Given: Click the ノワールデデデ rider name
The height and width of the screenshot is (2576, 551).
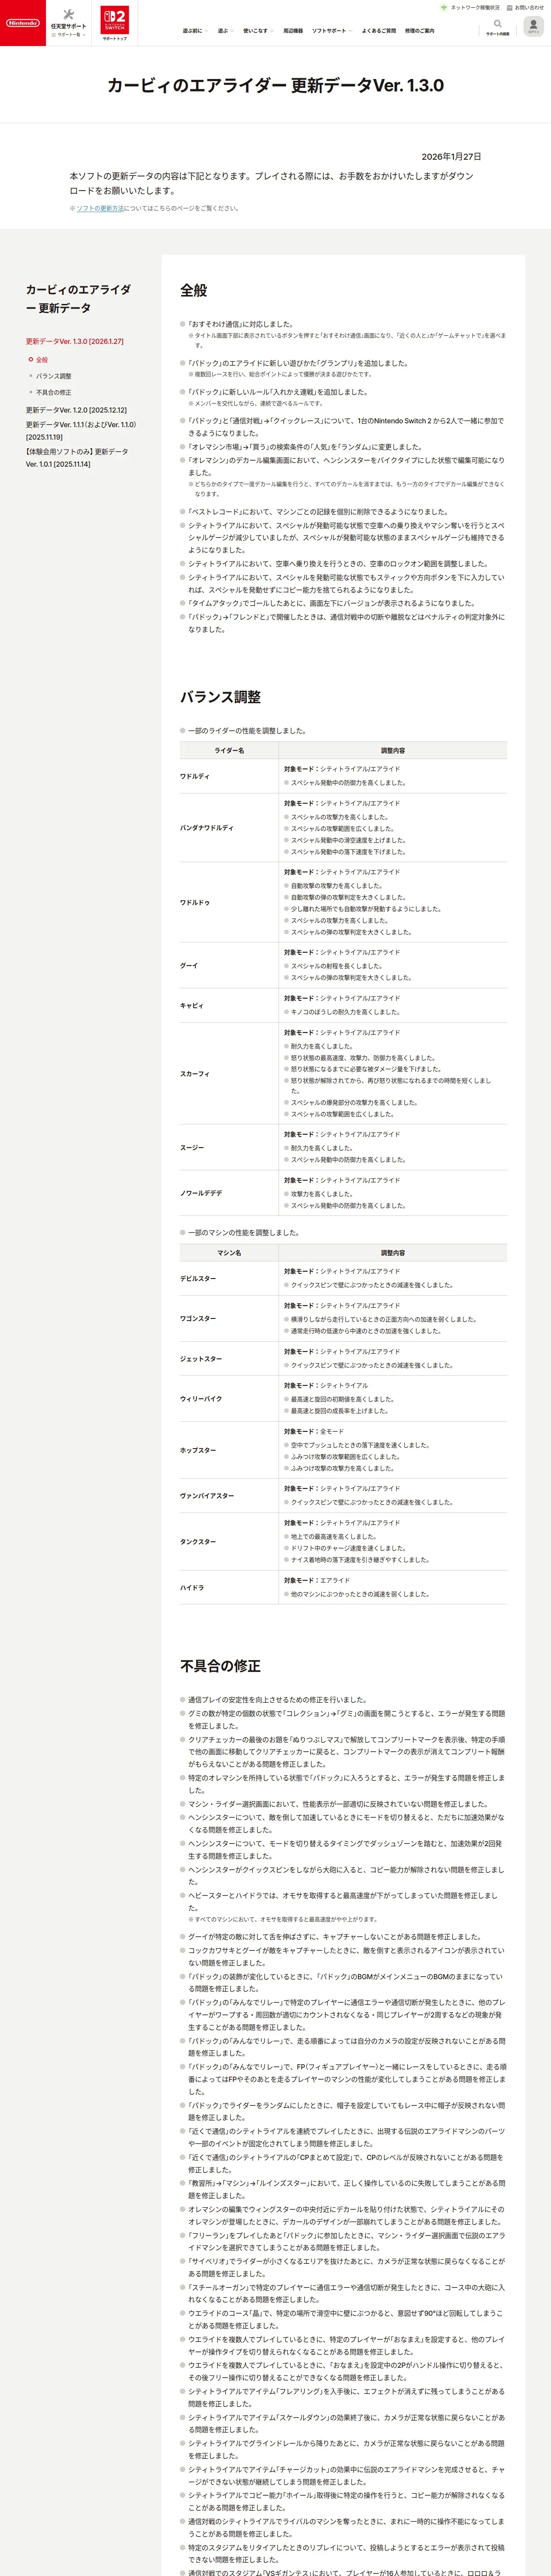Looking at the screenshot, I should click(201, 1193).
